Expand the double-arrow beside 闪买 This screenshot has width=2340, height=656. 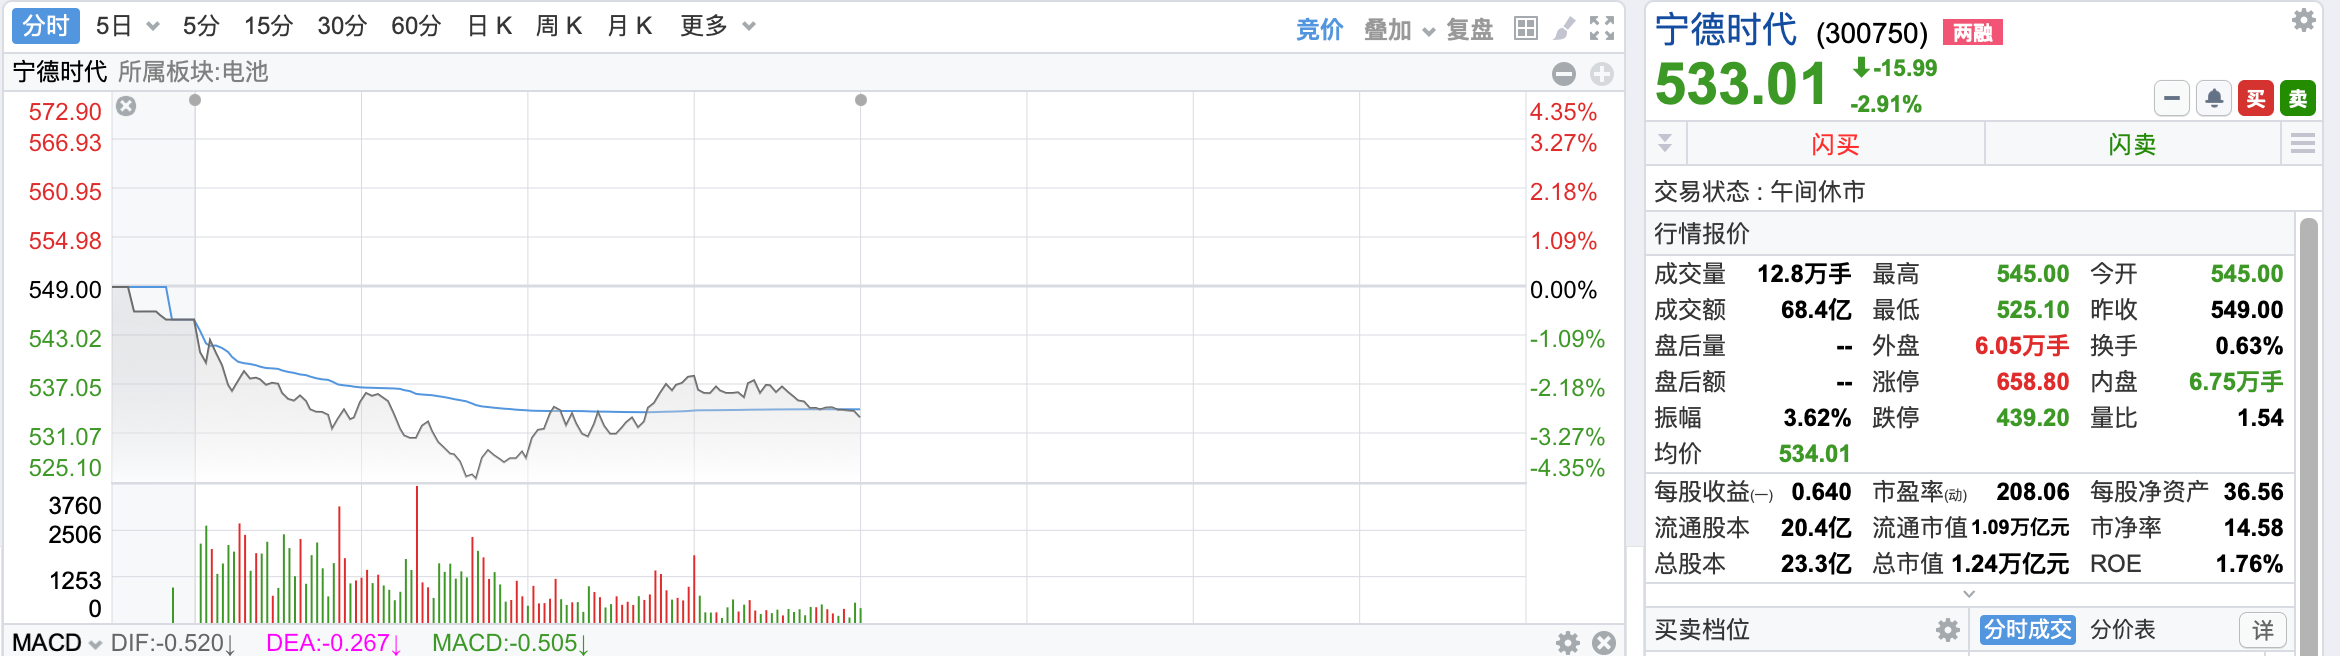coord(1665,143)
